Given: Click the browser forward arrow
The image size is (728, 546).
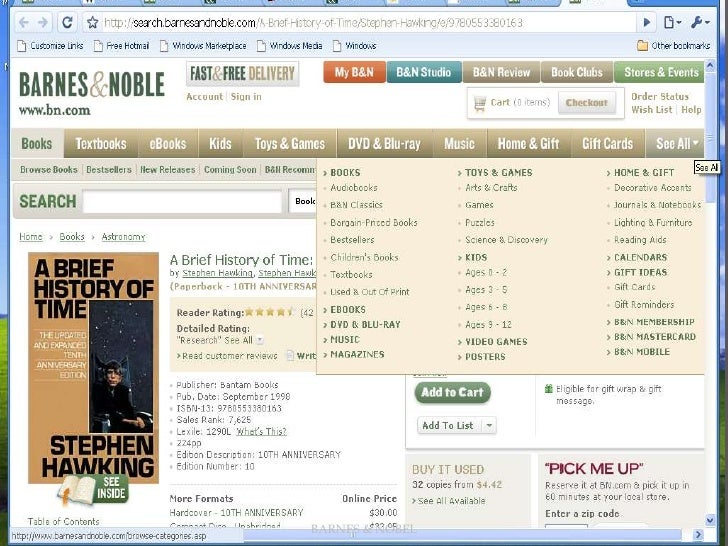Looking at the screenshot, I should [x=43, y=22].
